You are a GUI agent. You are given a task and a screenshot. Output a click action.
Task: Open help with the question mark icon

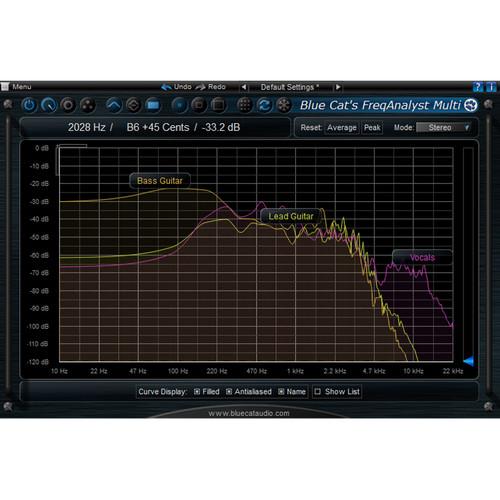point(477,87)
